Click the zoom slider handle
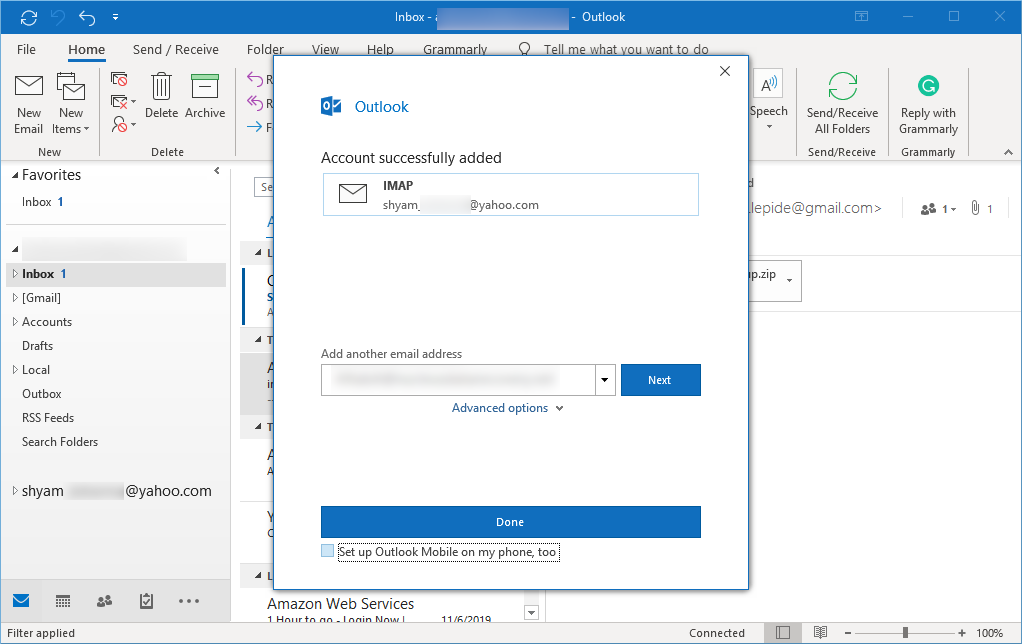This screenshot has height=644, width=1022. point(905,632)
